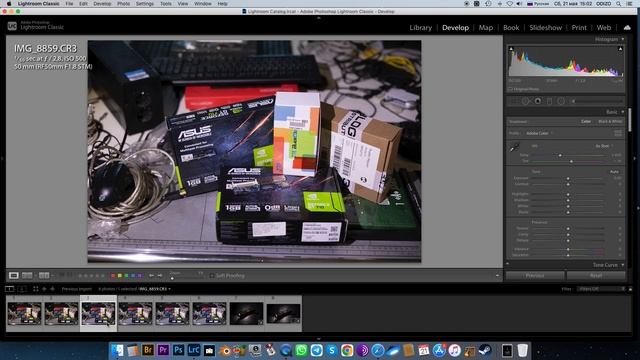Toggle yellow color label in toolbar
This screenshot has height=360, width=640.
pyautogui.click(x=120, y=276)
